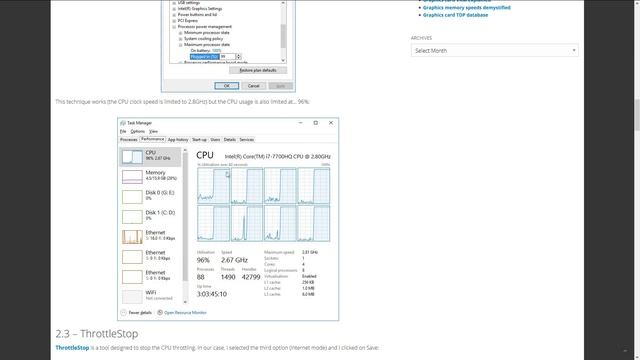Click the 42799 handles value

click(251, 277)
